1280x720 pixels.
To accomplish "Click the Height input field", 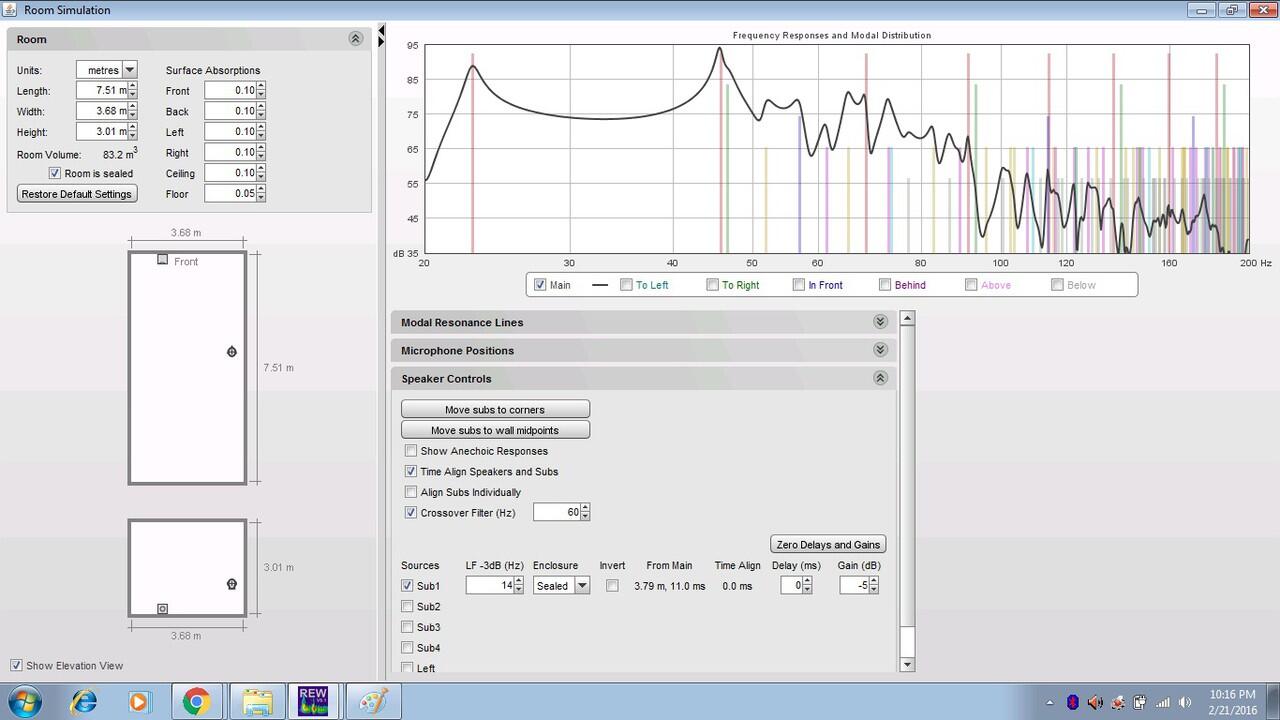I will (x=102, y=132).
